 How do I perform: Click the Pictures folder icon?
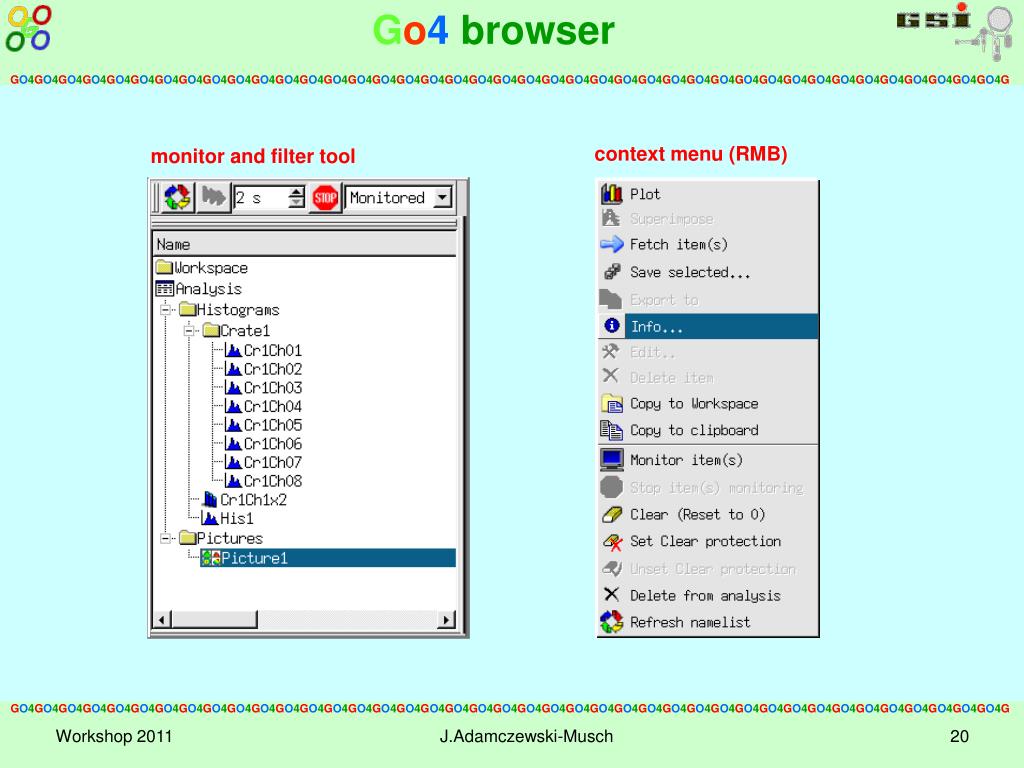pos(187,537)
